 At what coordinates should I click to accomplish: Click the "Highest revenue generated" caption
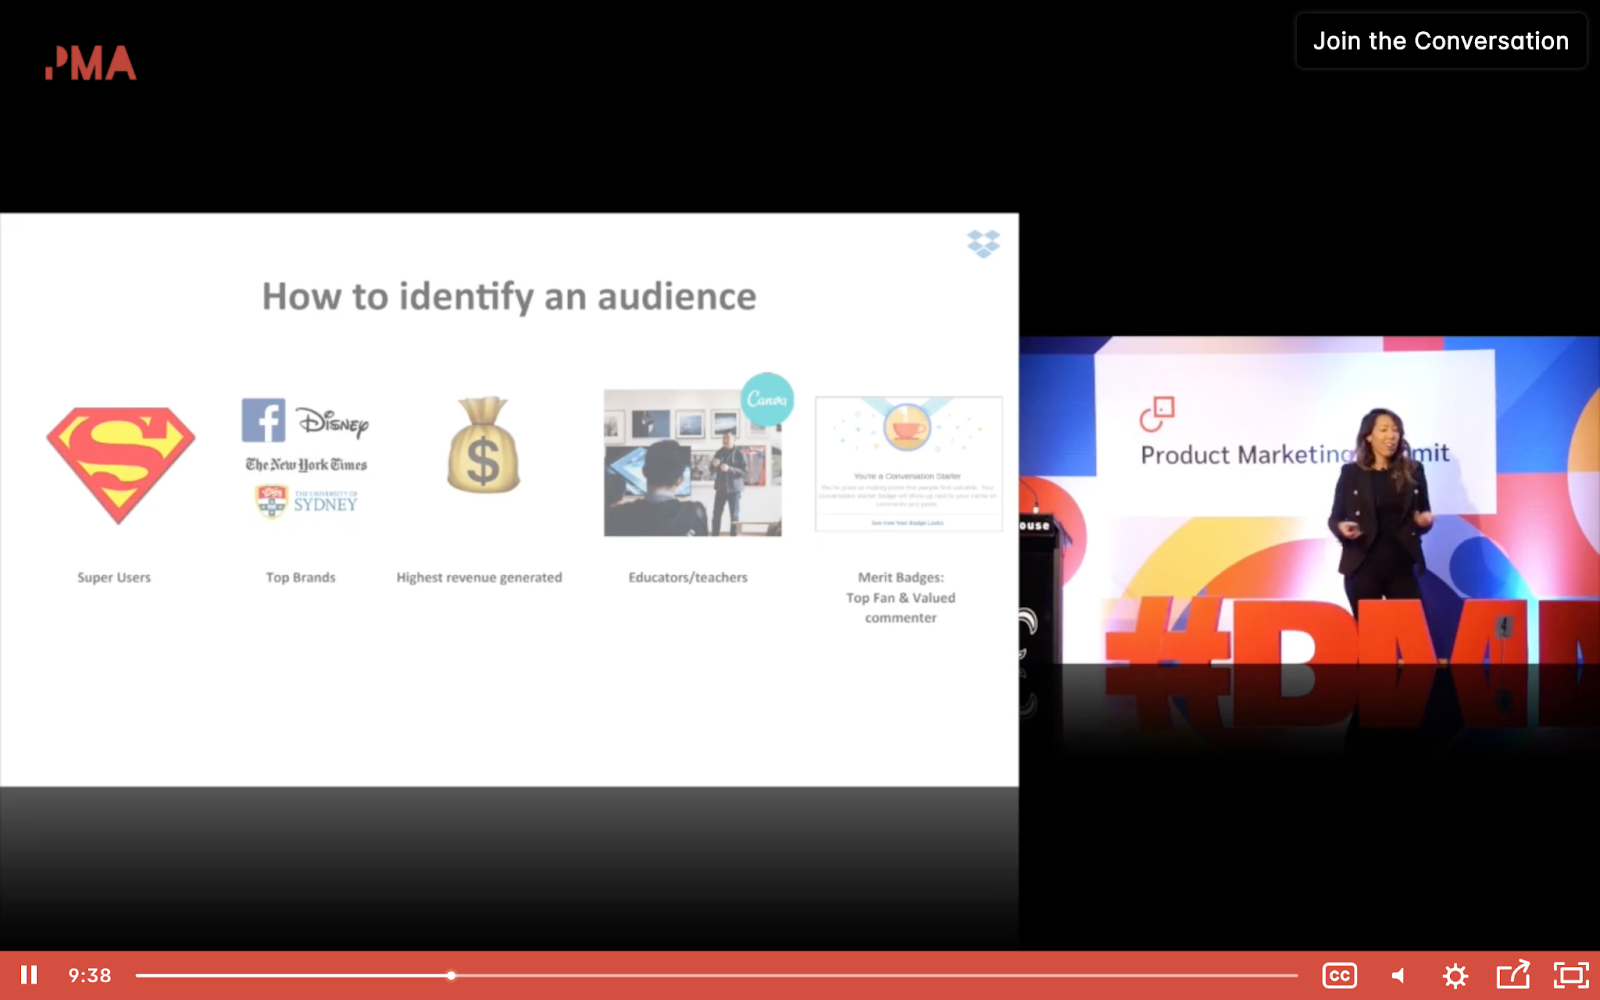click(x=479, y=578)
